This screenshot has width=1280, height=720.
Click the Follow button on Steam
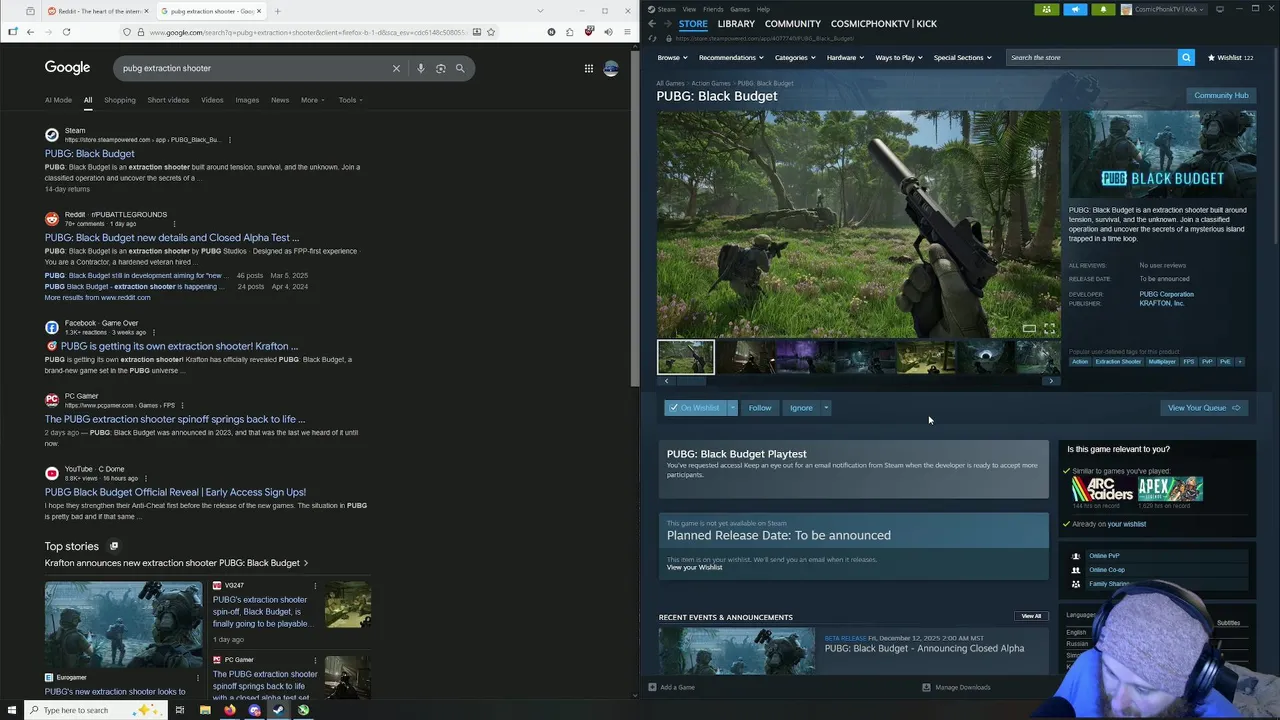(x=760, y=408)
